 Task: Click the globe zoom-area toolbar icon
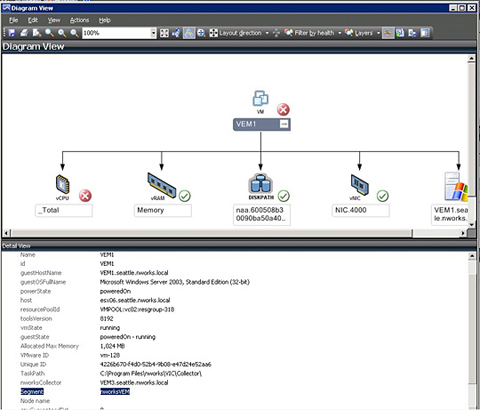201,33
